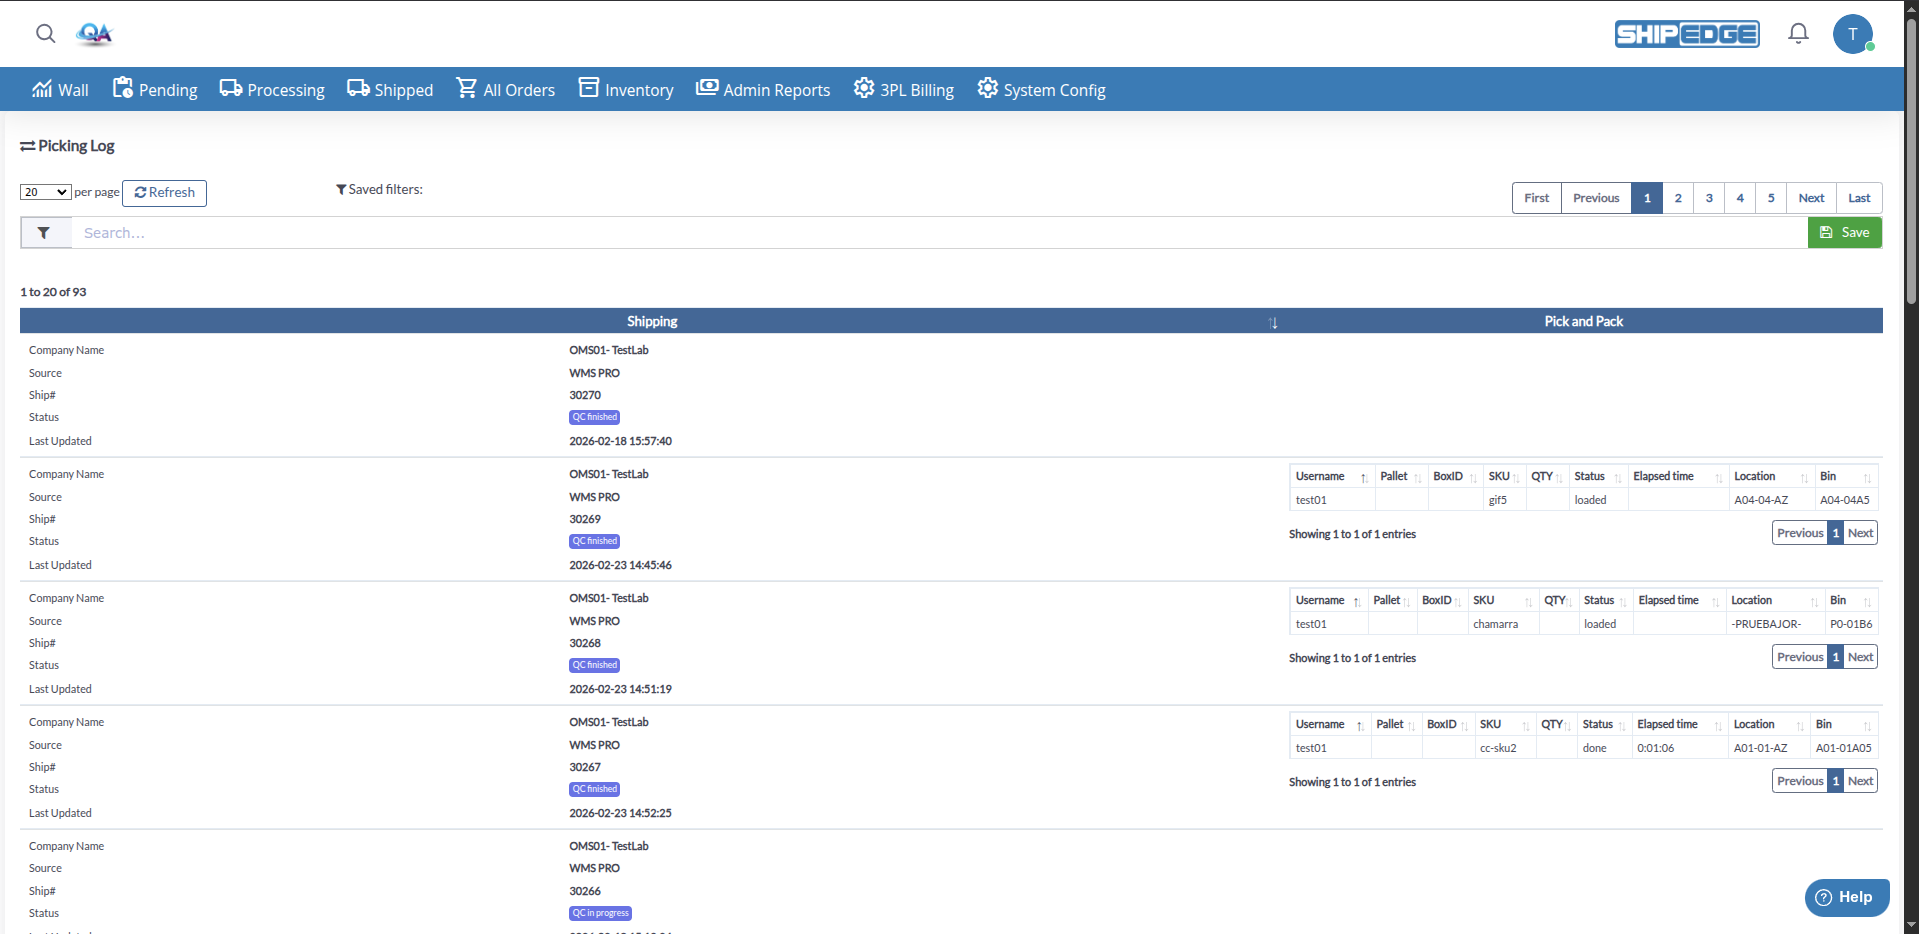Open Admin Reports menu
The height and width of the screenshot is (934, 1919).
pyautogui.click(x=763, y=89)
